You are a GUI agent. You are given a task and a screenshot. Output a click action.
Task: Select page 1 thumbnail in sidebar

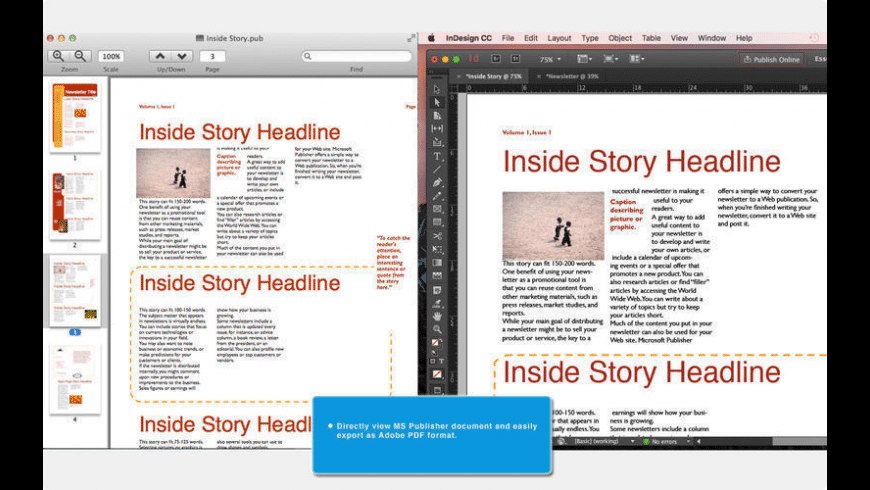coord(75,117)
